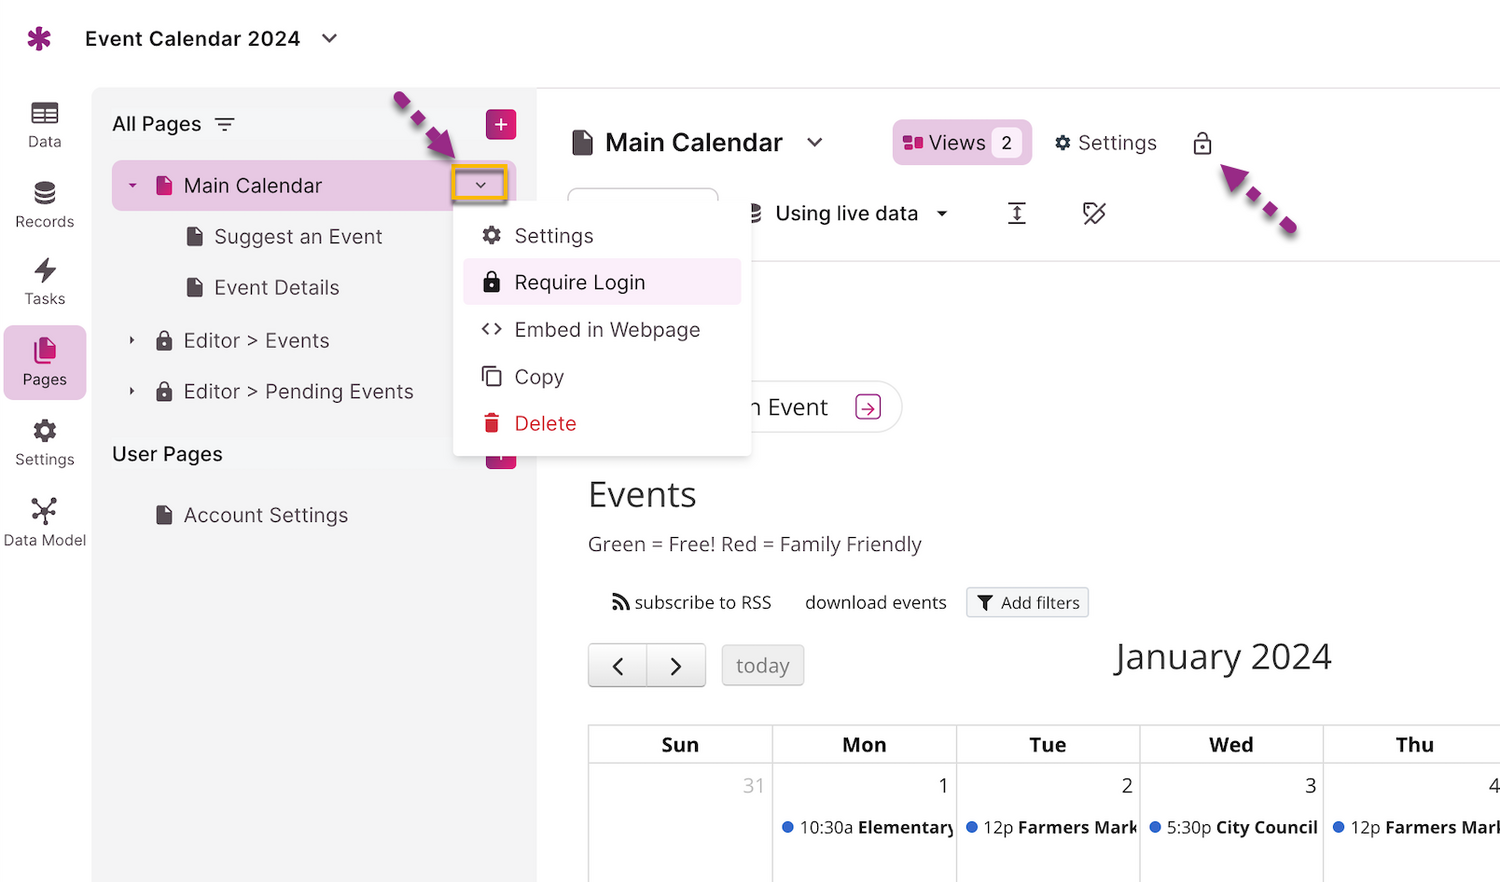The width and height of the screenshot is (1500, 882).
Task: Click the asterisk app logo
Action: tap(39, 39)
